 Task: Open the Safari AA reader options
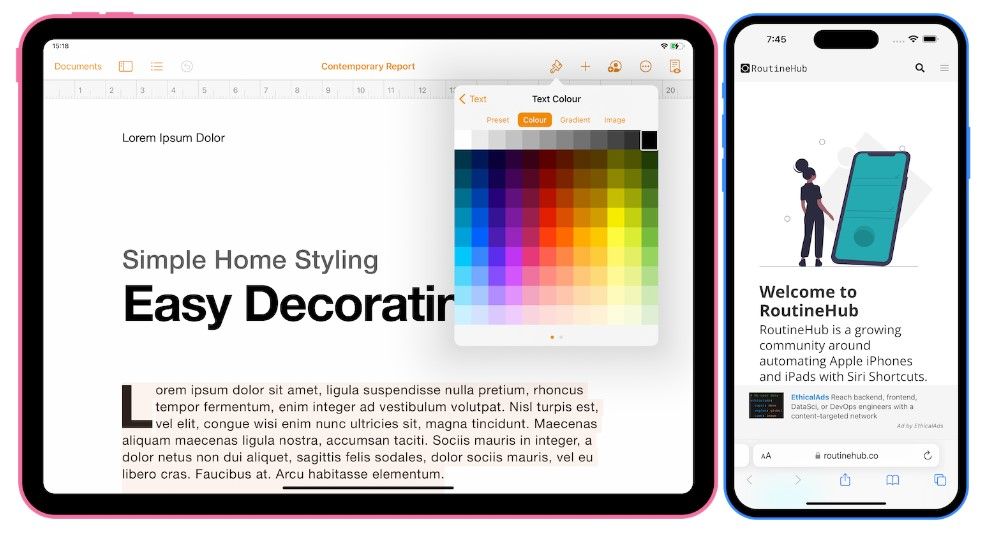click(x=766, y=456)
